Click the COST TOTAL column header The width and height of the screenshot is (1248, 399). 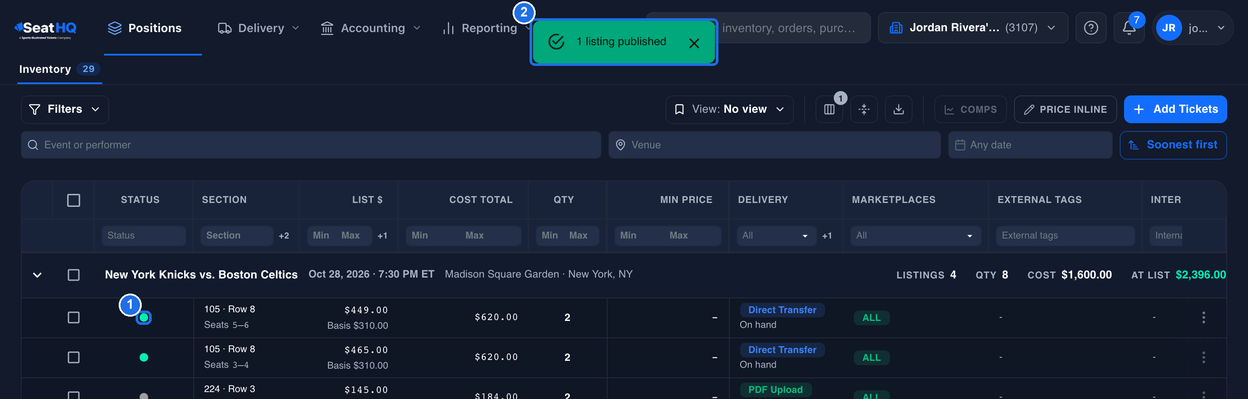pyautogui.click(x=481, y=200)
